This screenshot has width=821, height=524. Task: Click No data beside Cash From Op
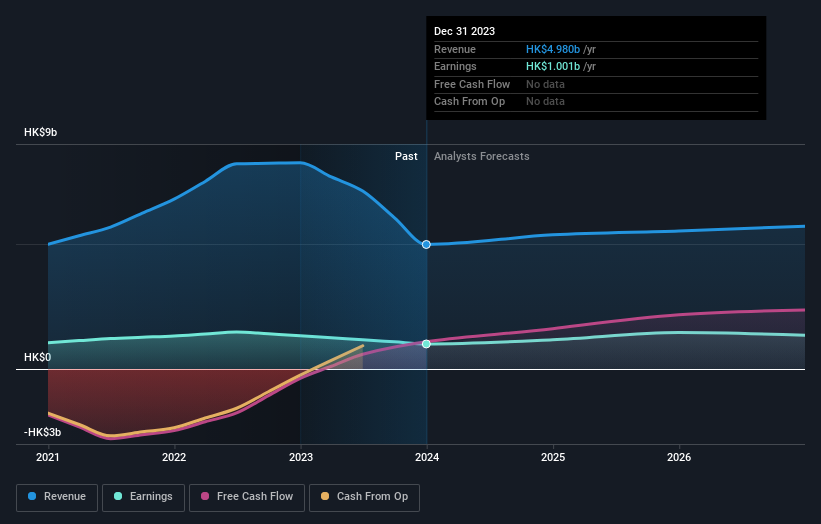[x=545, y=102]
